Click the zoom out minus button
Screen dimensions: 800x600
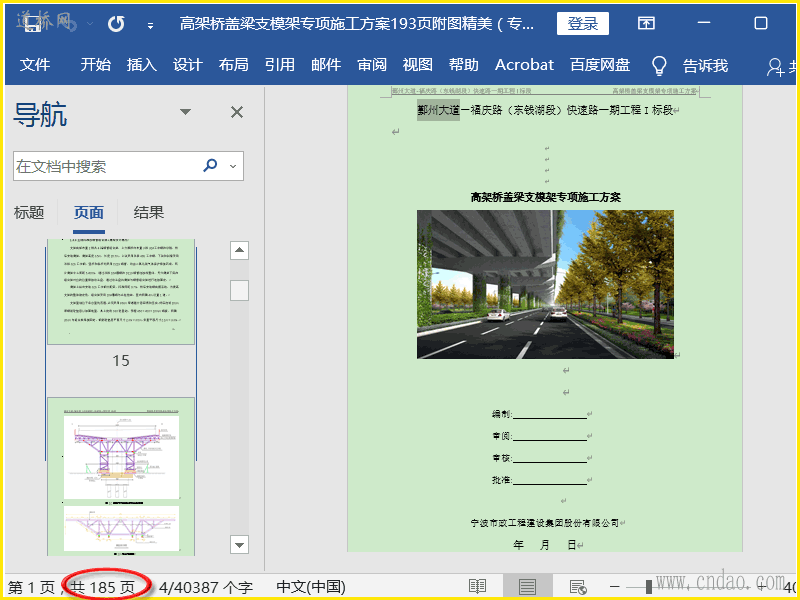tap(615, 587)
